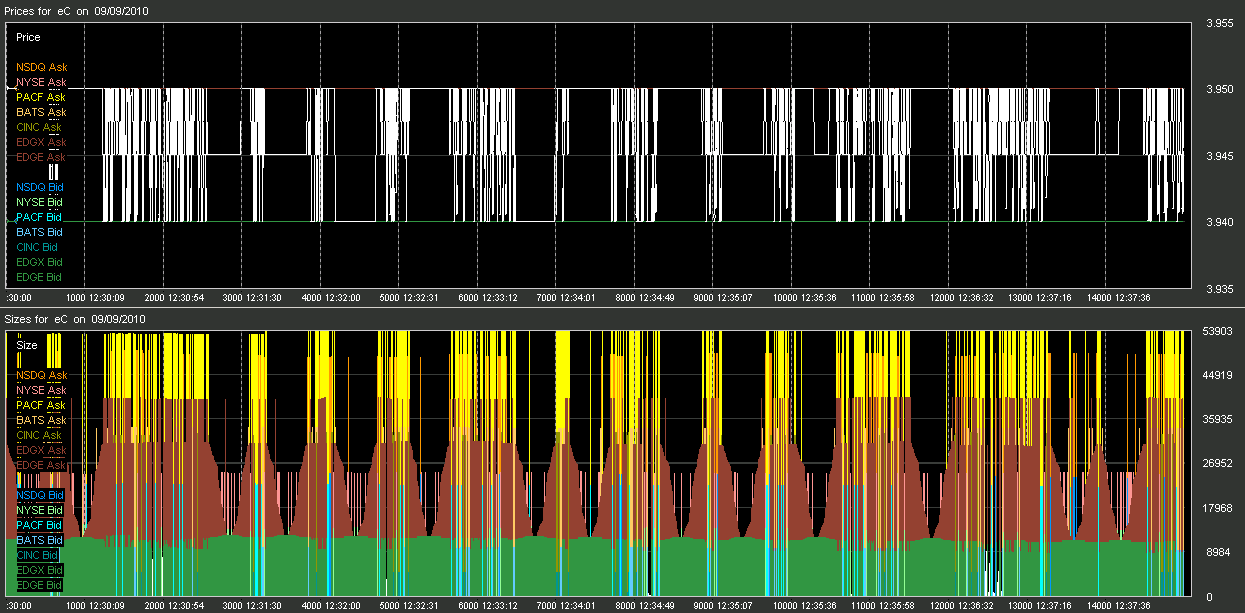Choose EDGX Bid legend entry in Sizes chart
The width and height of the screenshot is (1245, 613).
point(39,570)
